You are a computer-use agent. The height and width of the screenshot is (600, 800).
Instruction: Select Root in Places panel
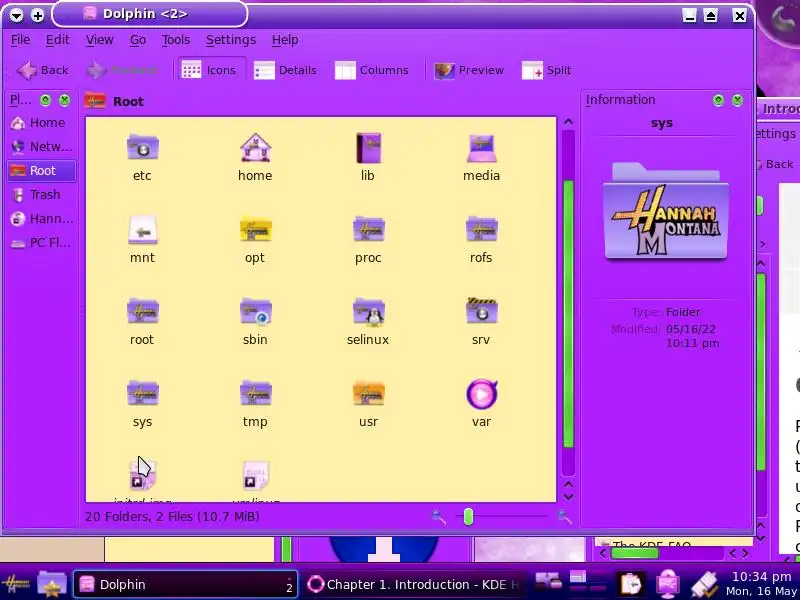click(x=42, y=171)
